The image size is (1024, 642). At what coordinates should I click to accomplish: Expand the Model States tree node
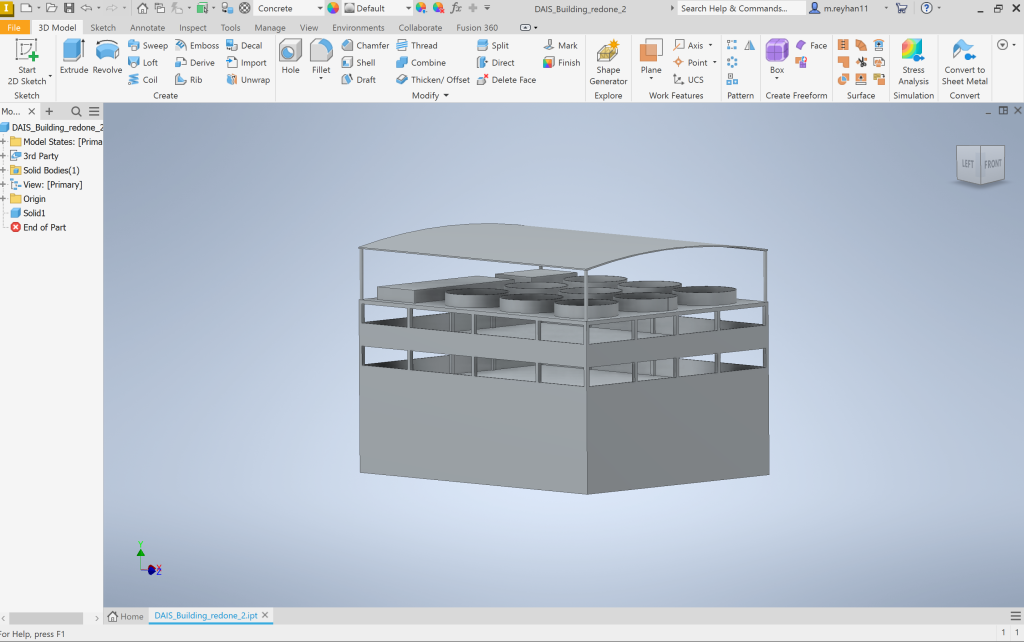click(4, 142)
